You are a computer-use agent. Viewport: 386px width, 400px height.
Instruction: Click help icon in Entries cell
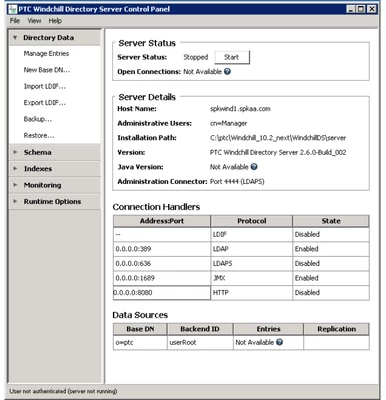(x=279, y=342)
